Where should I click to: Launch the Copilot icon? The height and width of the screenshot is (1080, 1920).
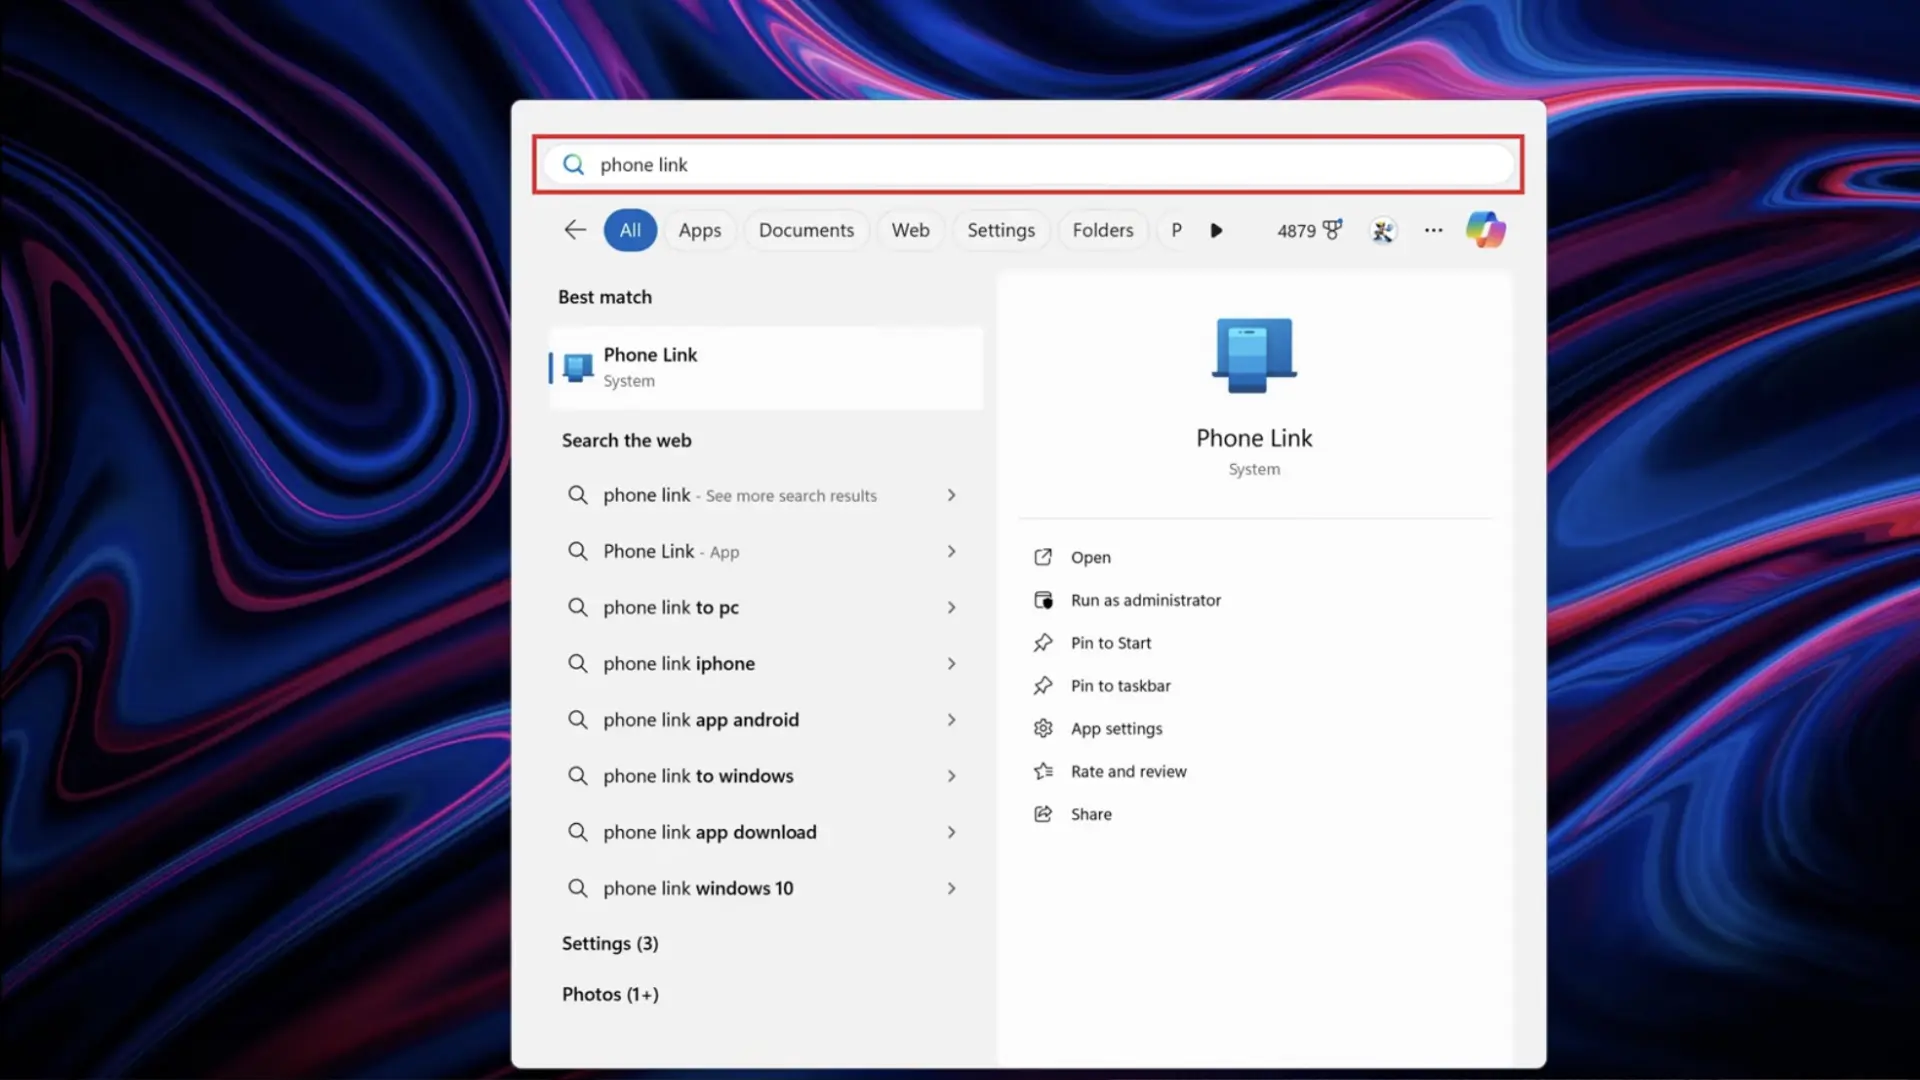[1486, 230]
